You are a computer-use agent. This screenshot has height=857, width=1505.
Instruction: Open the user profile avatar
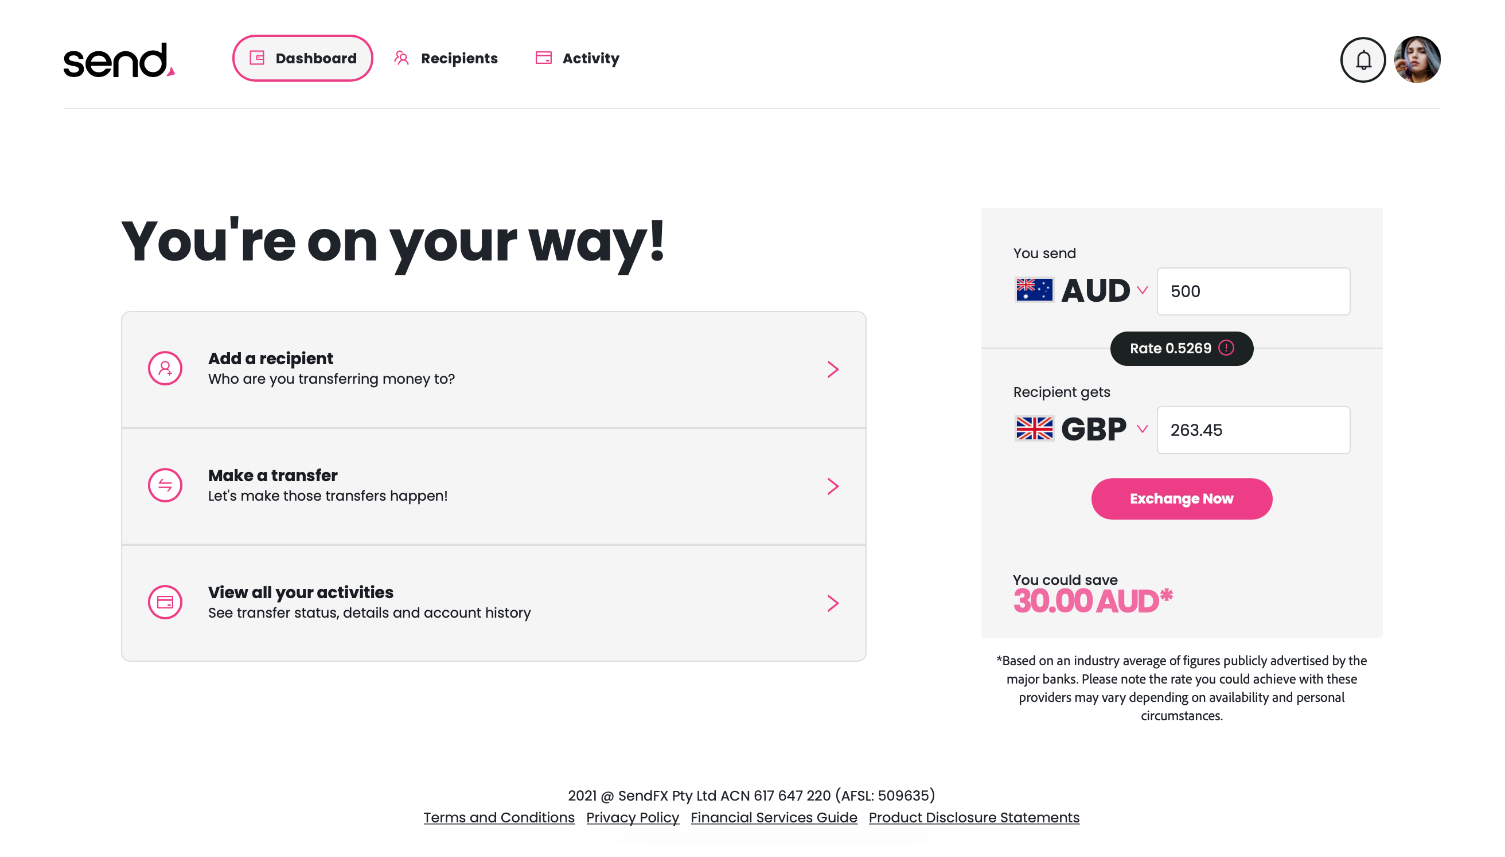[1417, 60]
